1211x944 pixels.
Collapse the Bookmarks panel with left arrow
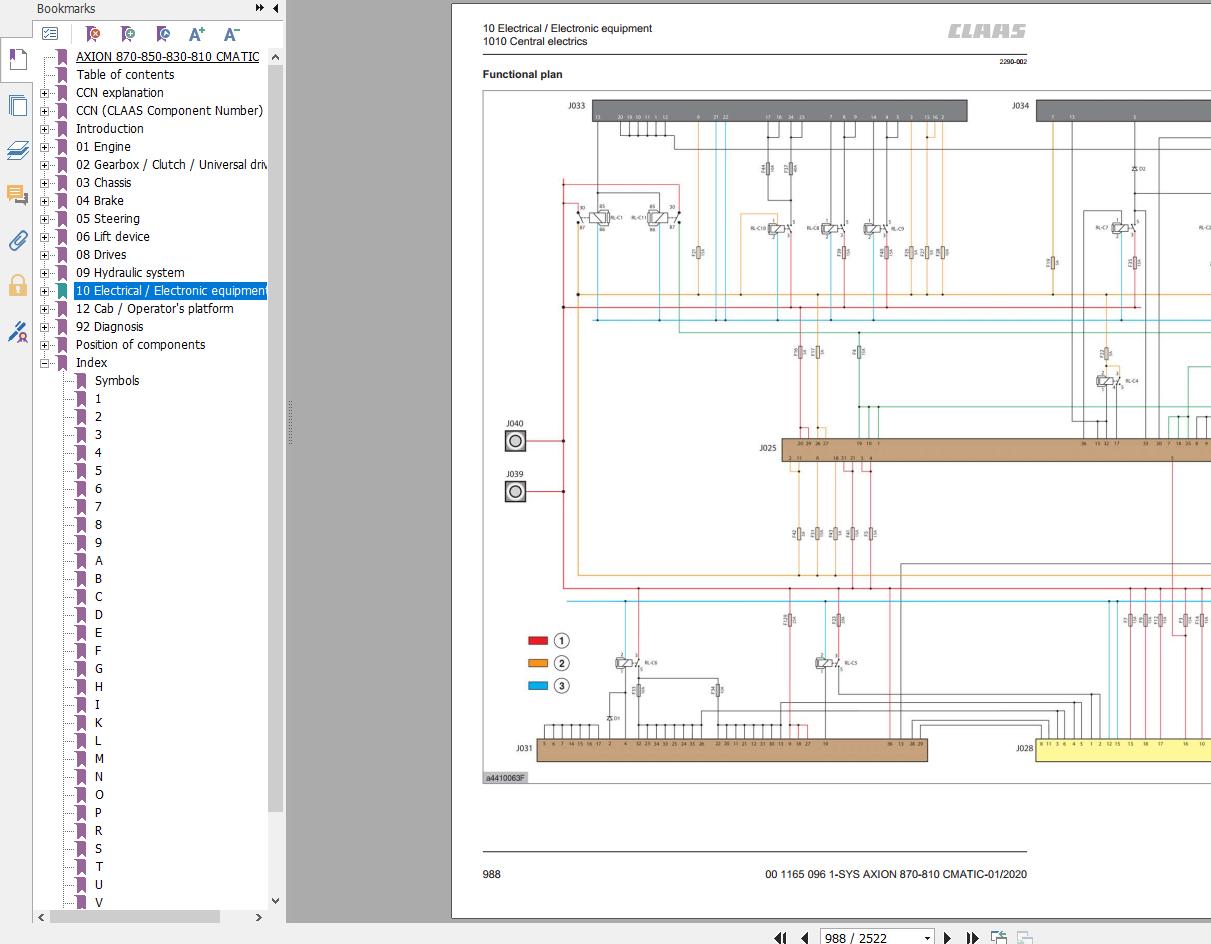pos(275,8)
